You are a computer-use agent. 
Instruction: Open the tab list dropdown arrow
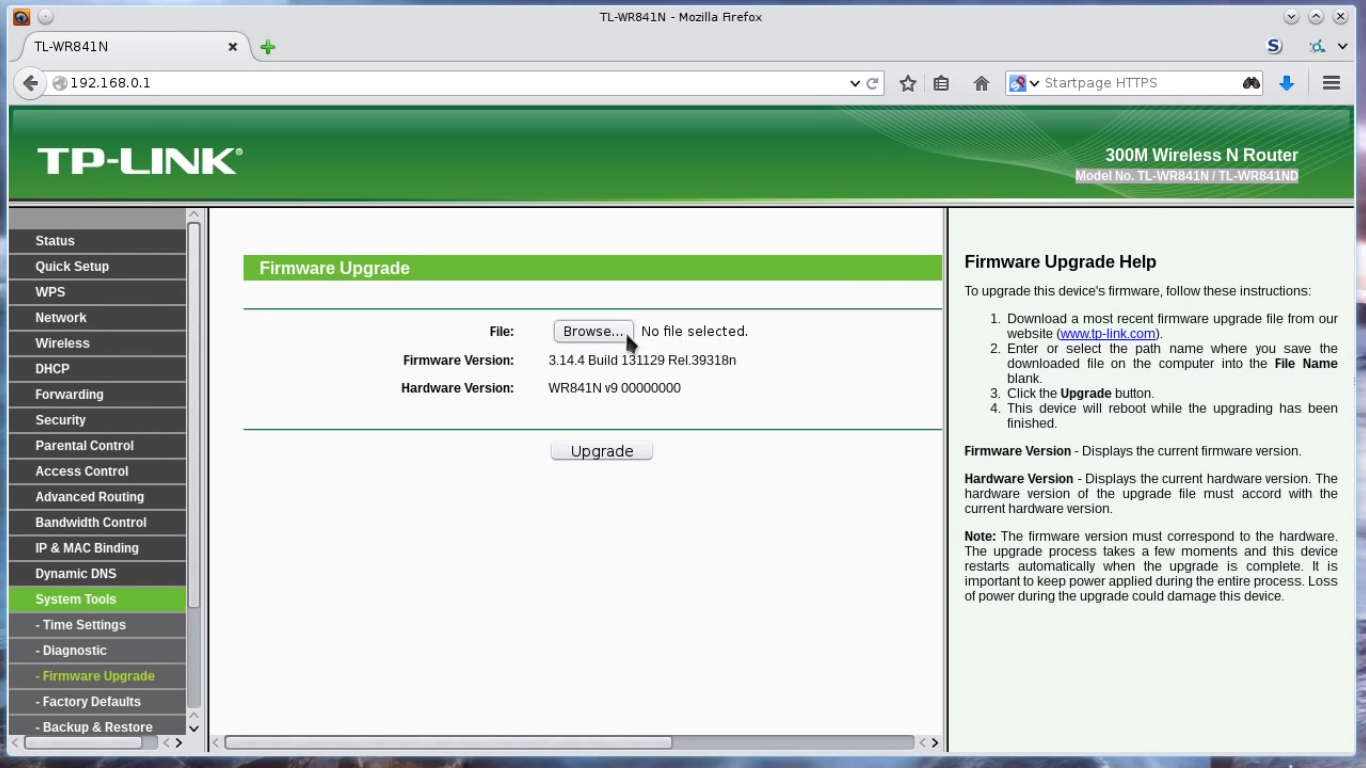[x=1342, y=46]
